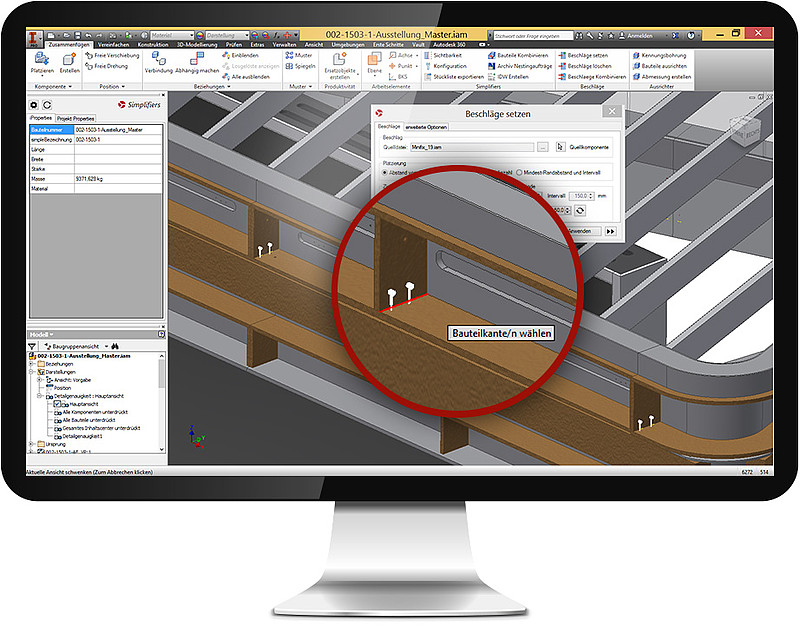Open the Vereinfachen ribbon tab
The height and width of the screenshot is (627, 800).
113,45
